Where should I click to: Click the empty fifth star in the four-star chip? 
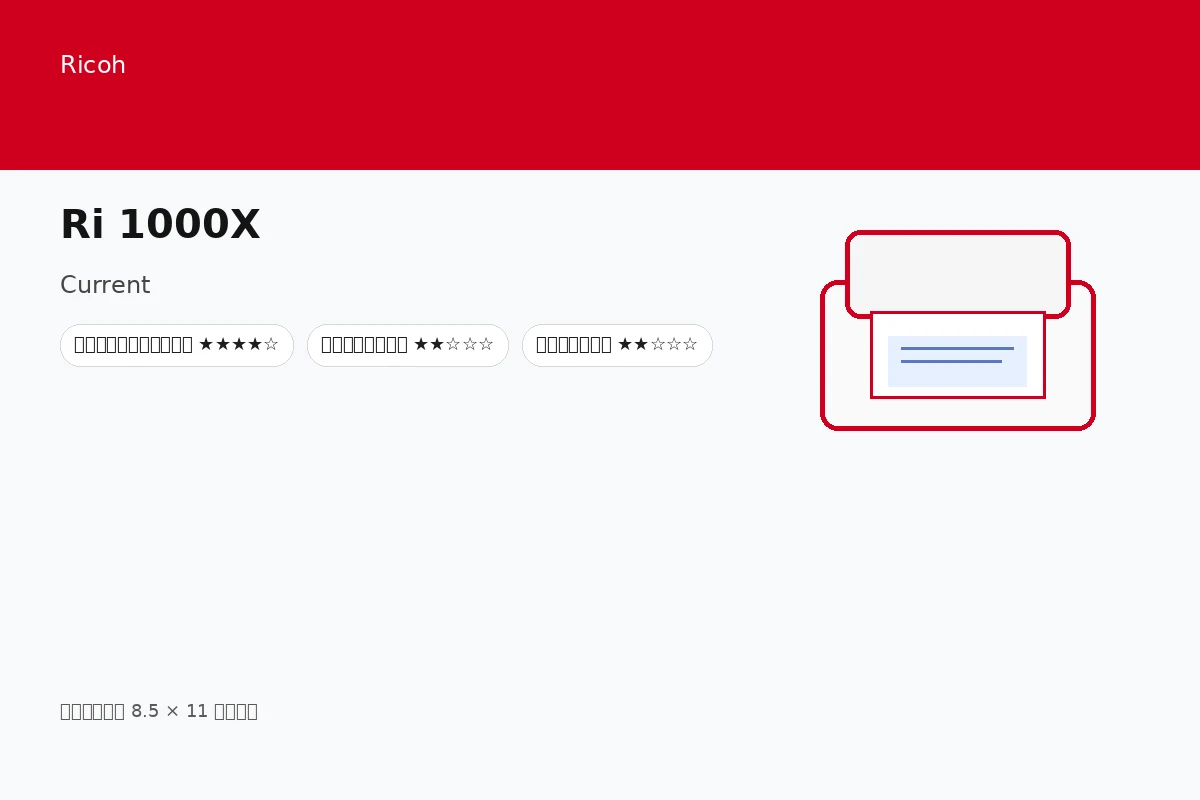tap(271, 345)
